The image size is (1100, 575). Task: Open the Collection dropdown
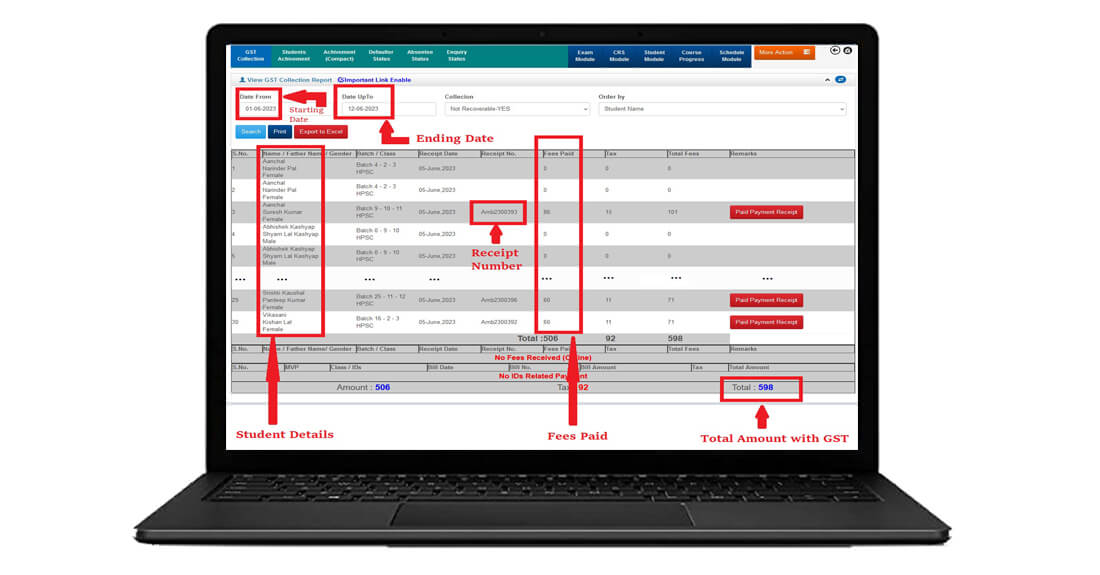pos(517,108)
